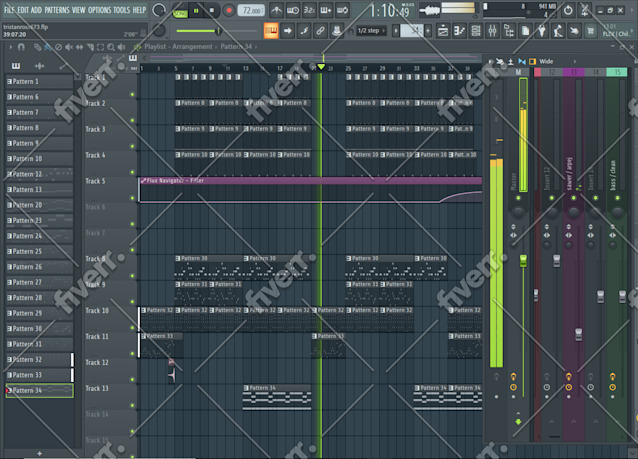Click the pause button in transport

[196, 11]
